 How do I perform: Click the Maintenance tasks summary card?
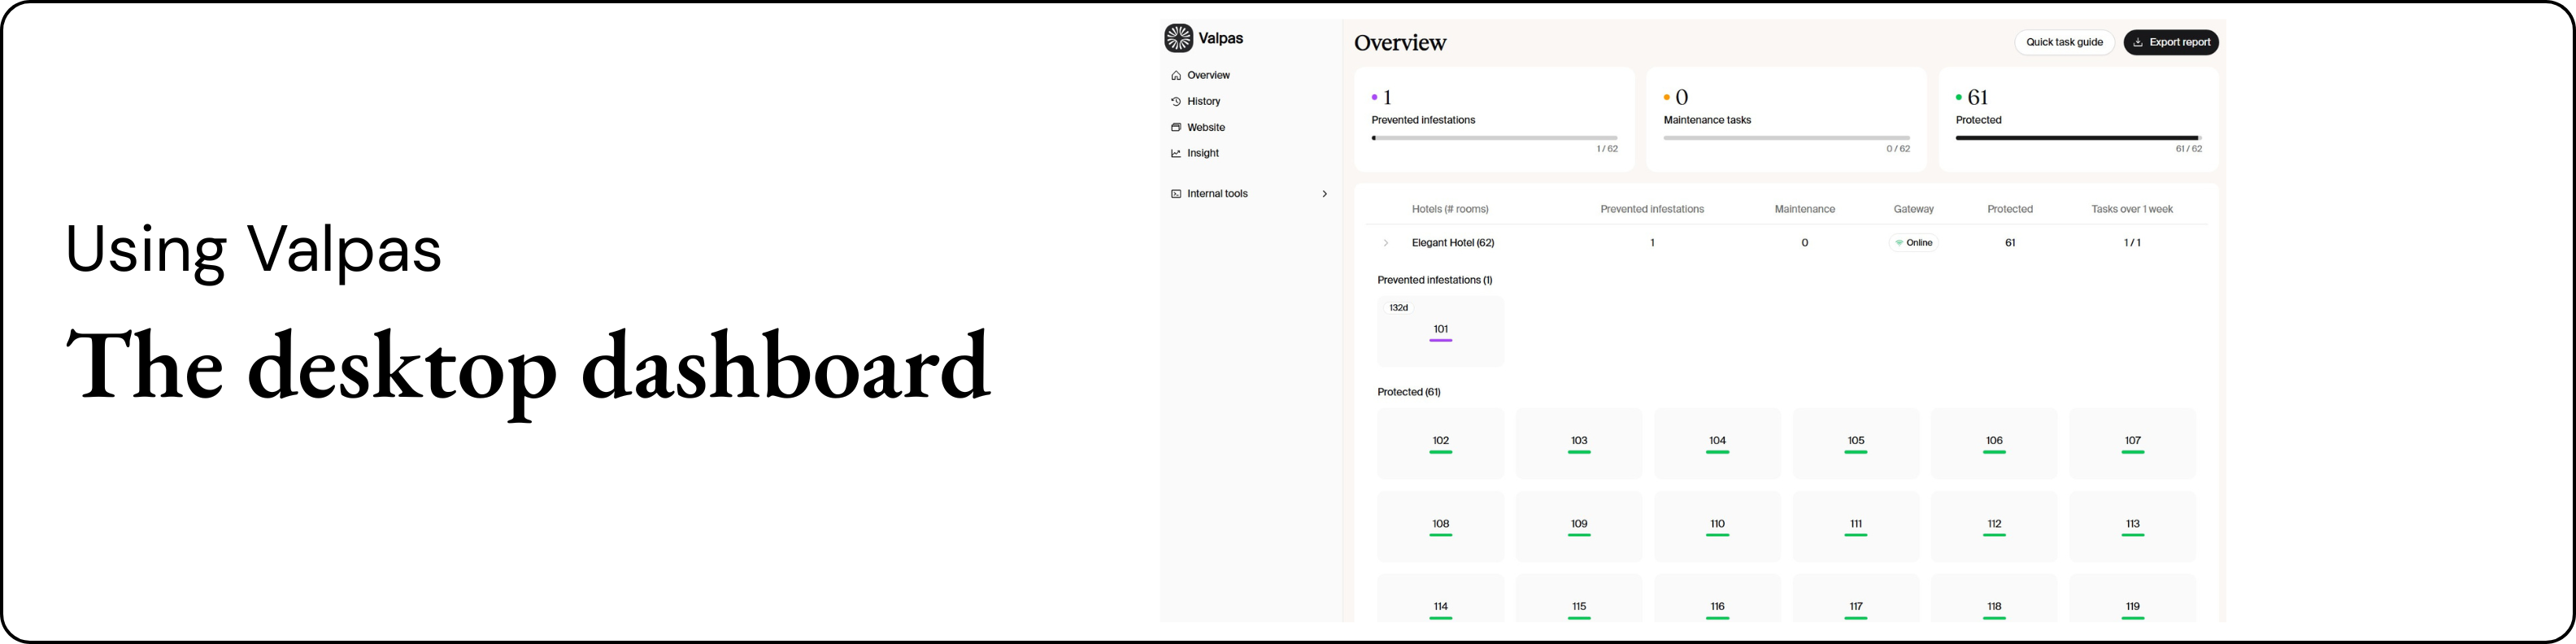click(1786, 119)
